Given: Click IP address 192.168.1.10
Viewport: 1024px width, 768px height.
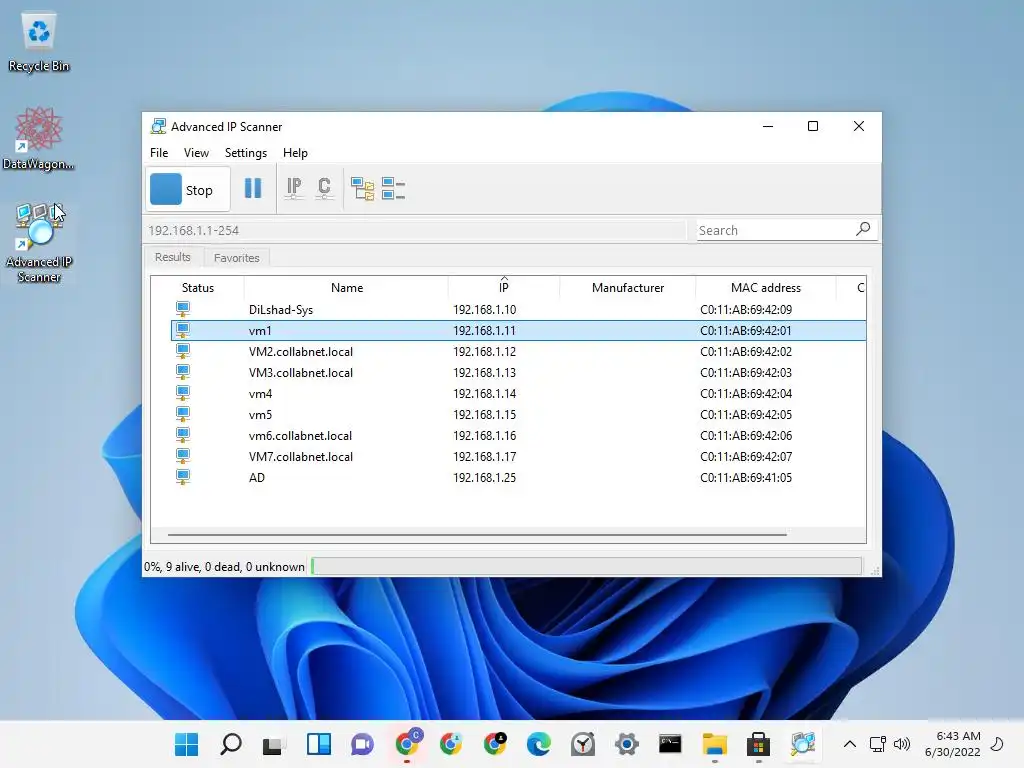Looking at the screenshot, I should pyautogui.click(x=485, y=310).
